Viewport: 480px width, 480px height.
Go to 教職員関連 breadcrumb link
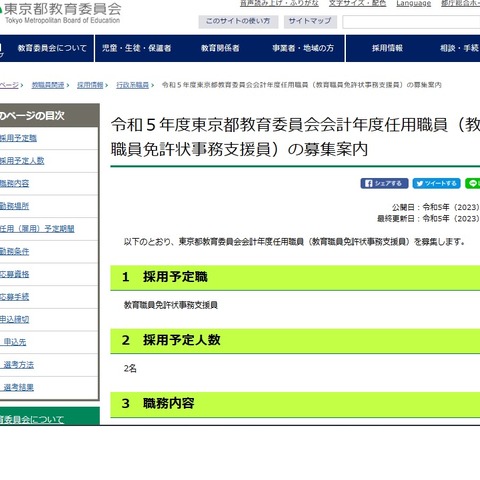(x=48, y=85)
